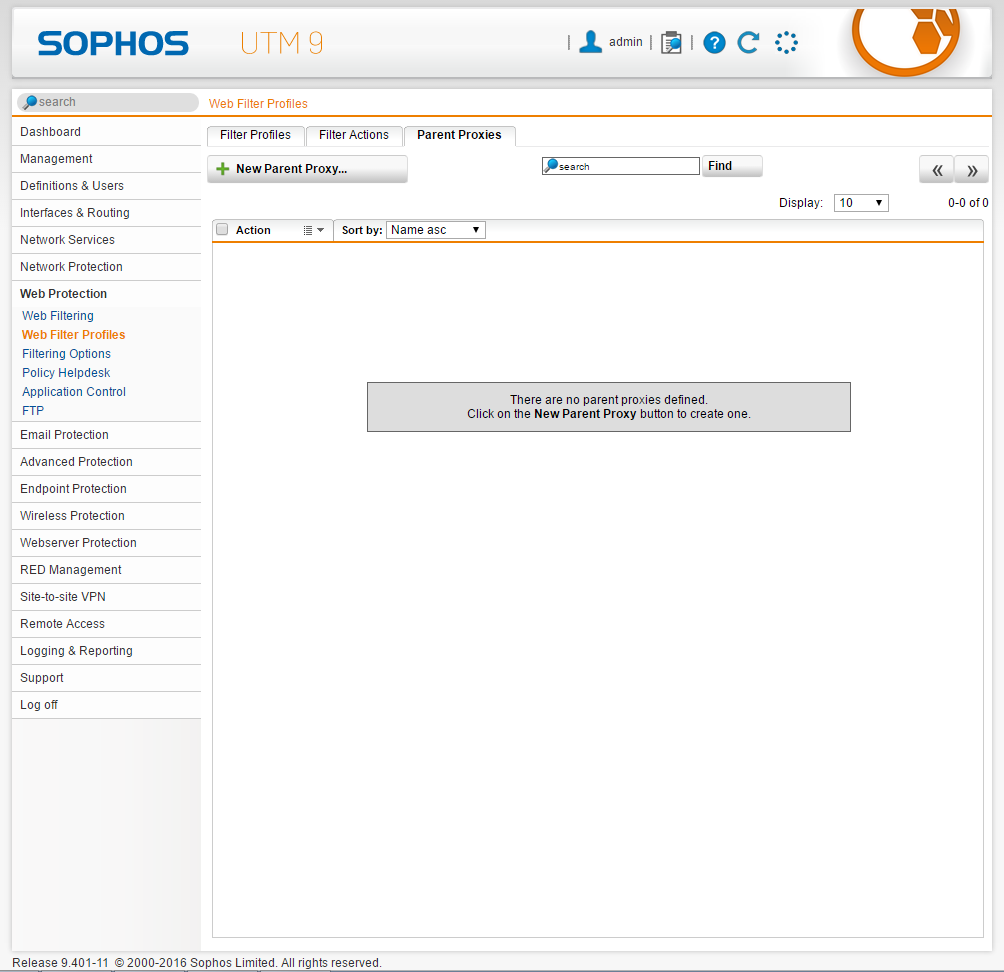The image size is (1004, 972).
Task: Click the dotted circle busy indicator icon
Action: [x=786, y=43]
